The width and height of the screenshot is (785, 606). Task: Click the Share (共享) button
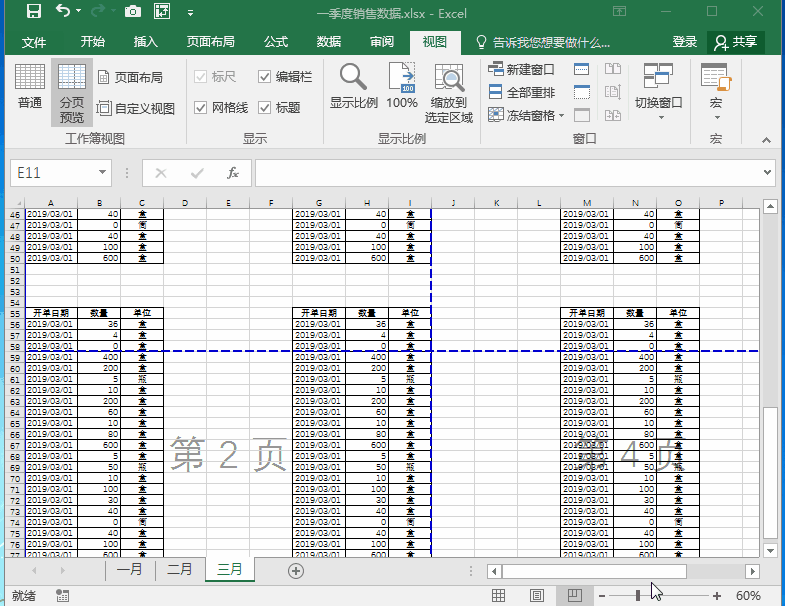coord(735,42)
